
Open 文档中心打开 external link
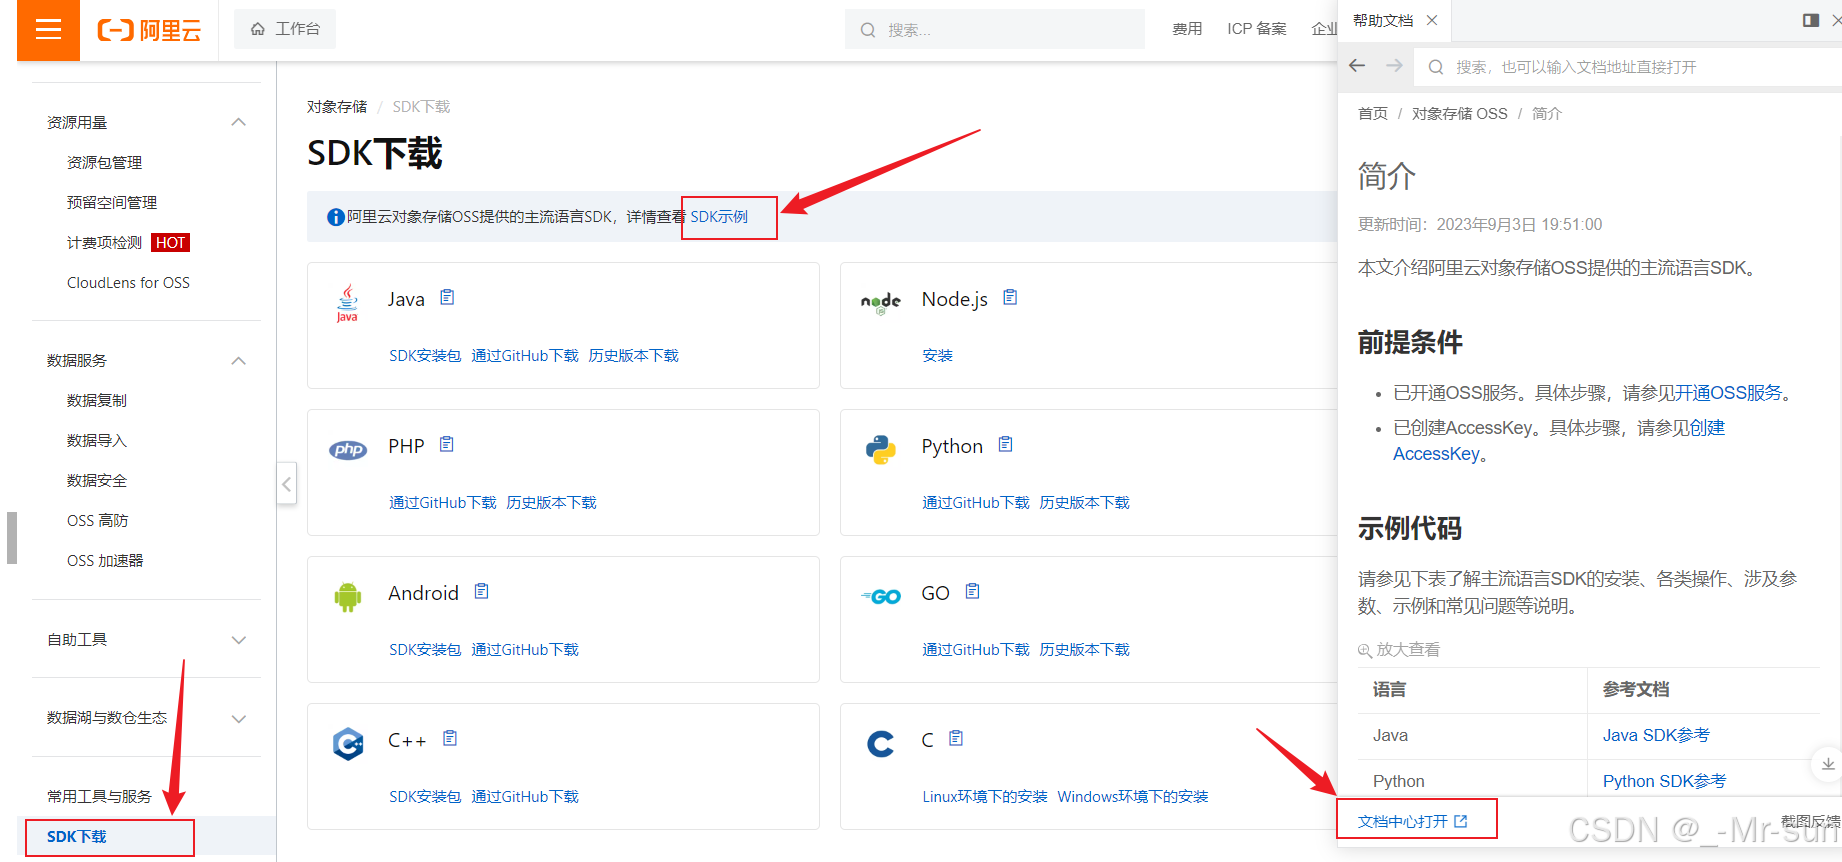click(1412, 821)
